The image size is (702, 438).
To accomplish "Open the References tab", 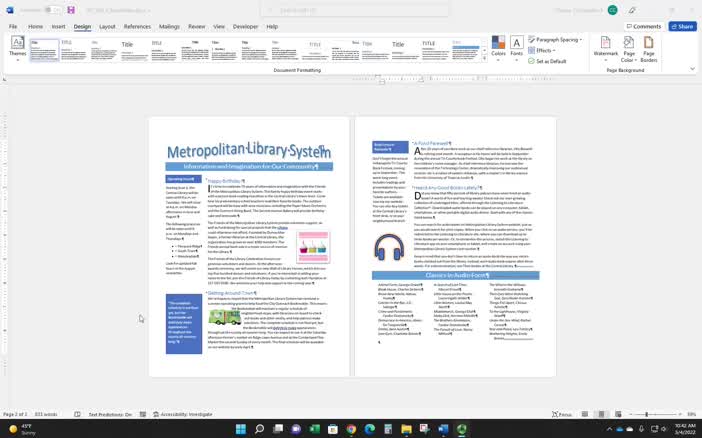I will 137,27.
